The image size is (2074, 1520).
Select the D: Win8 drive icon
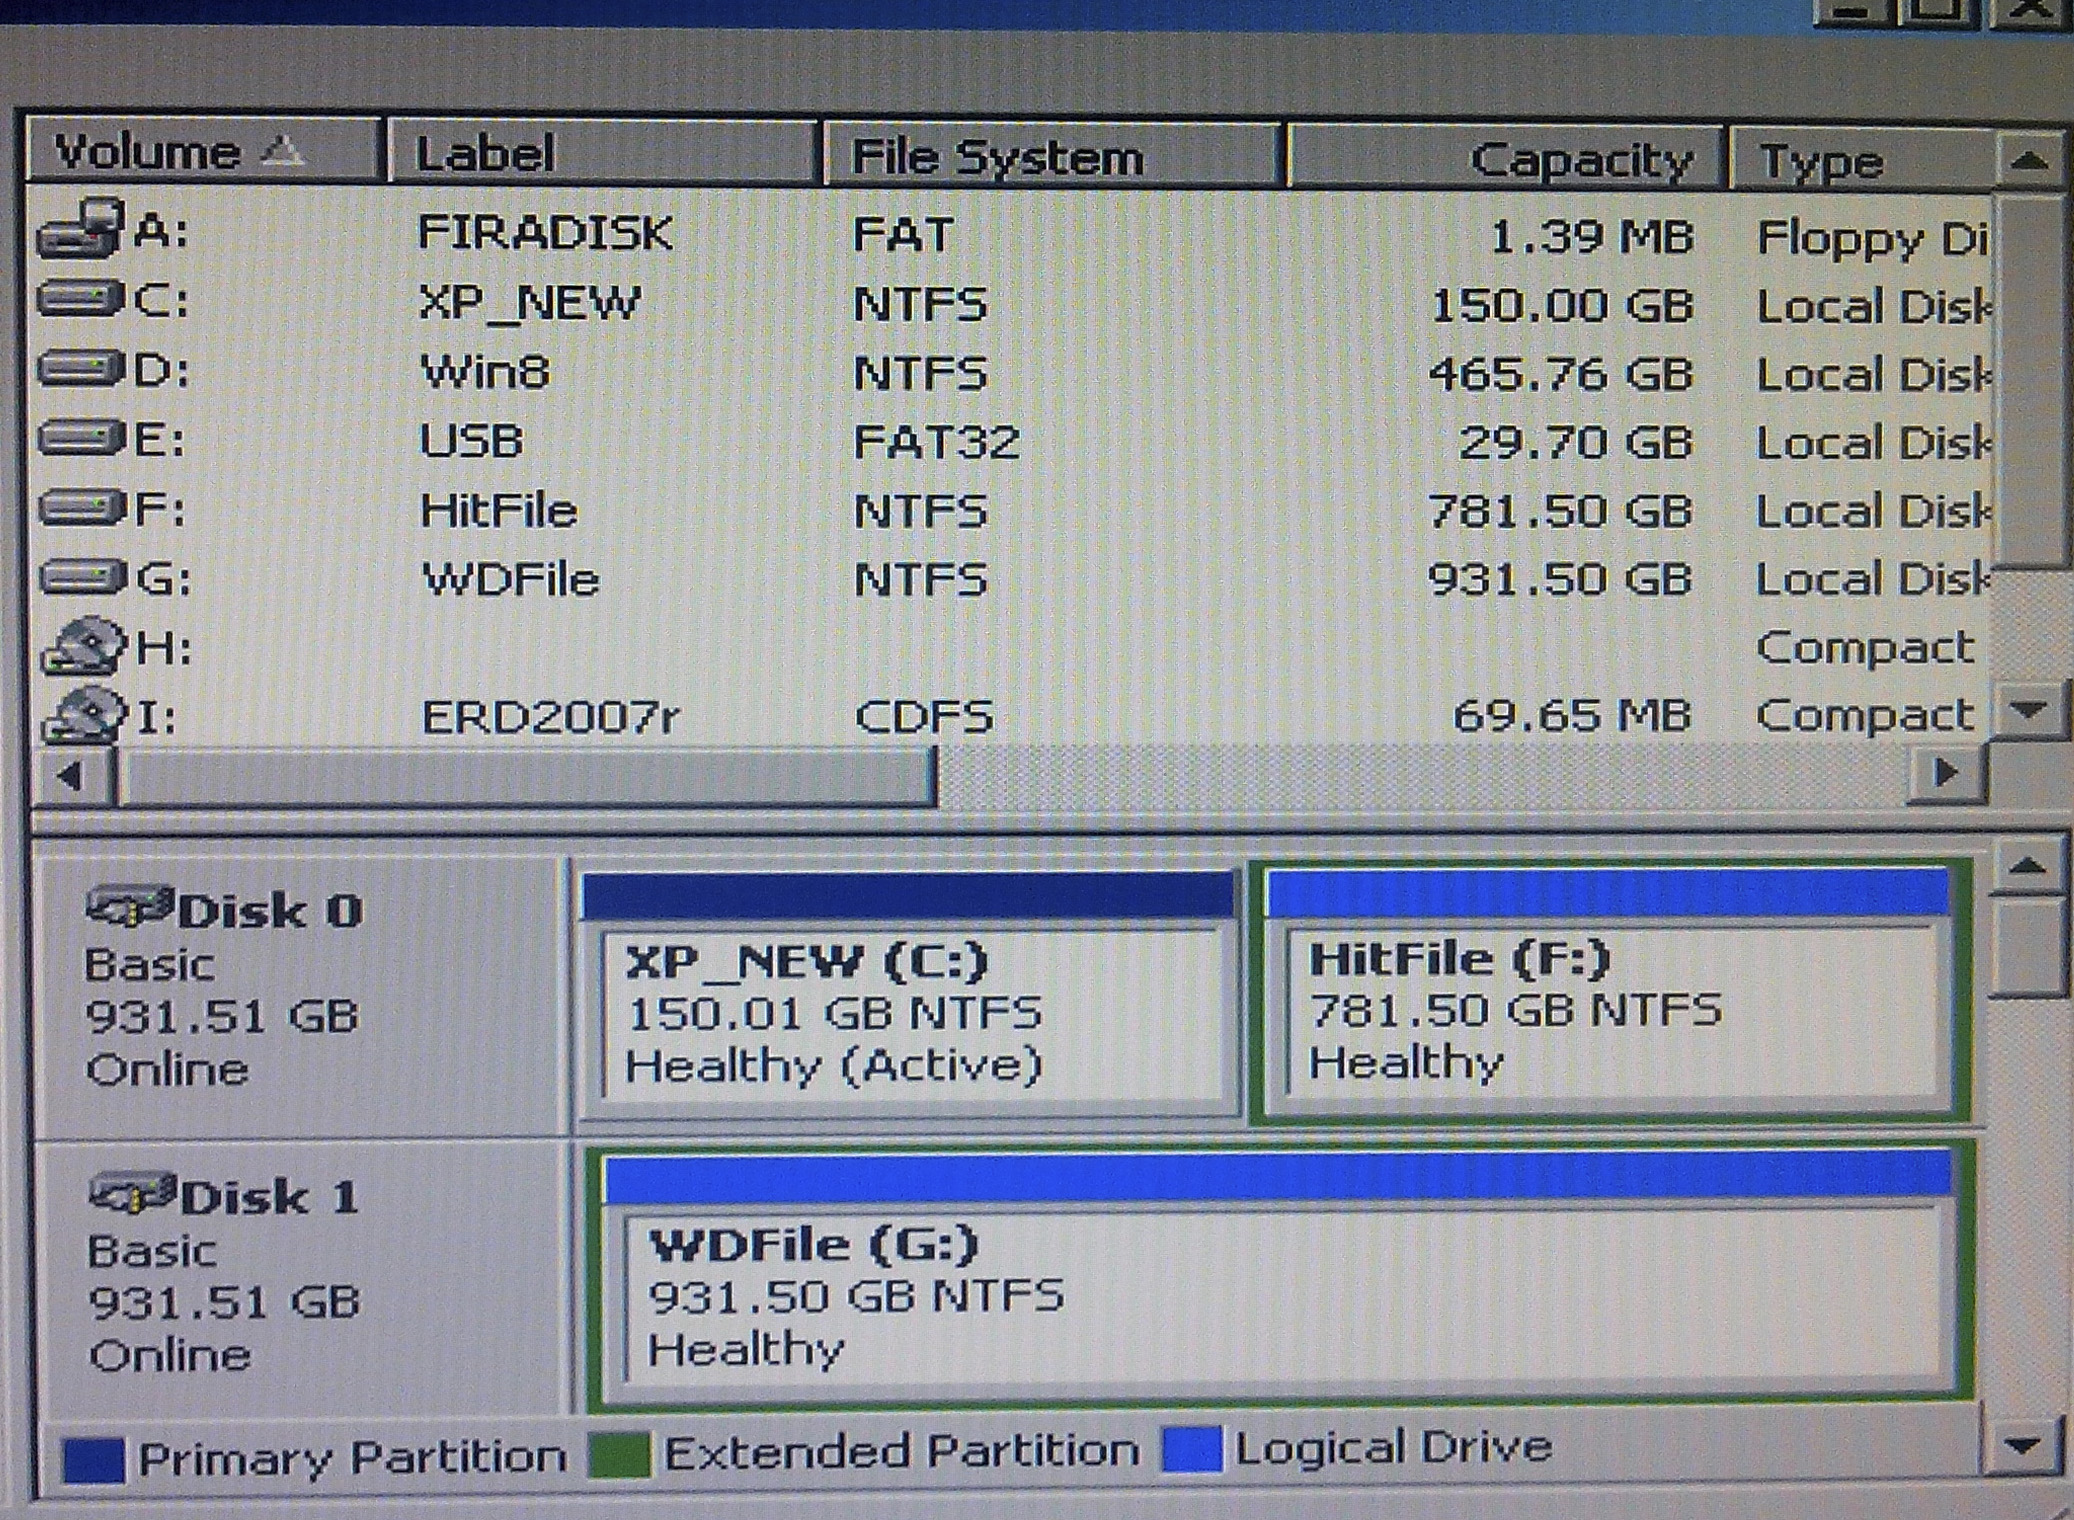pos(82,369)
